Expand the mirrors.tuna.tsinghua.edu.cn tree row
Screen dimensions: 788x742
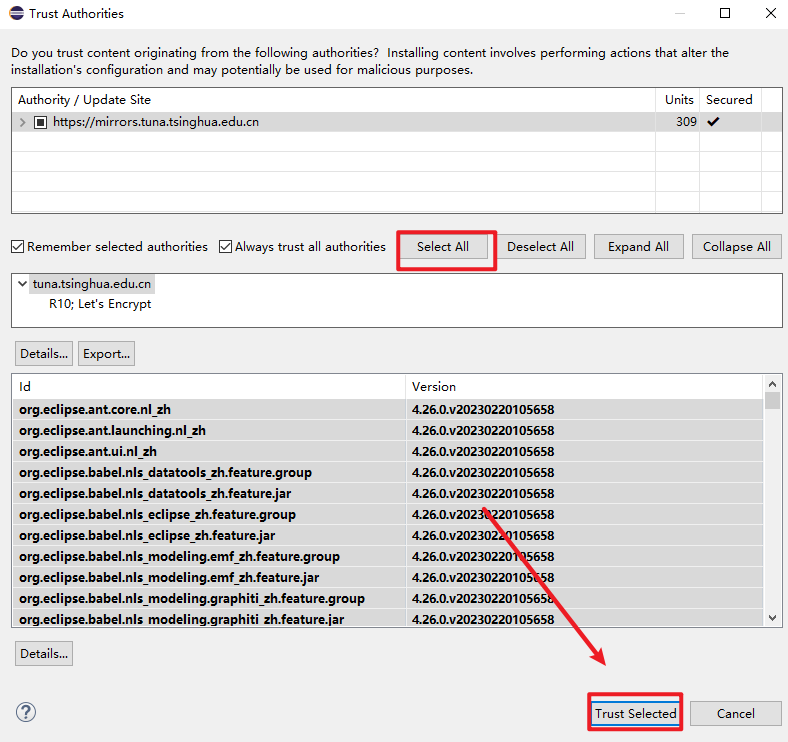23,122
